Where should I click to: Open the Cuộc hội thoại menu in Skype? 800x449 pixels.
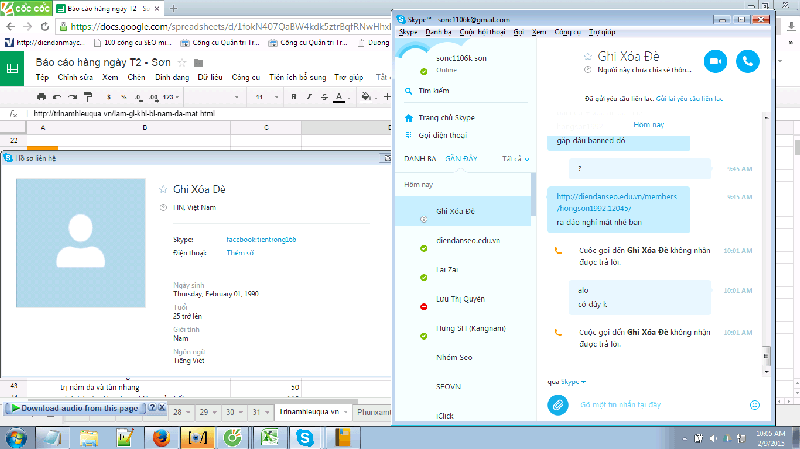(482, 32)
